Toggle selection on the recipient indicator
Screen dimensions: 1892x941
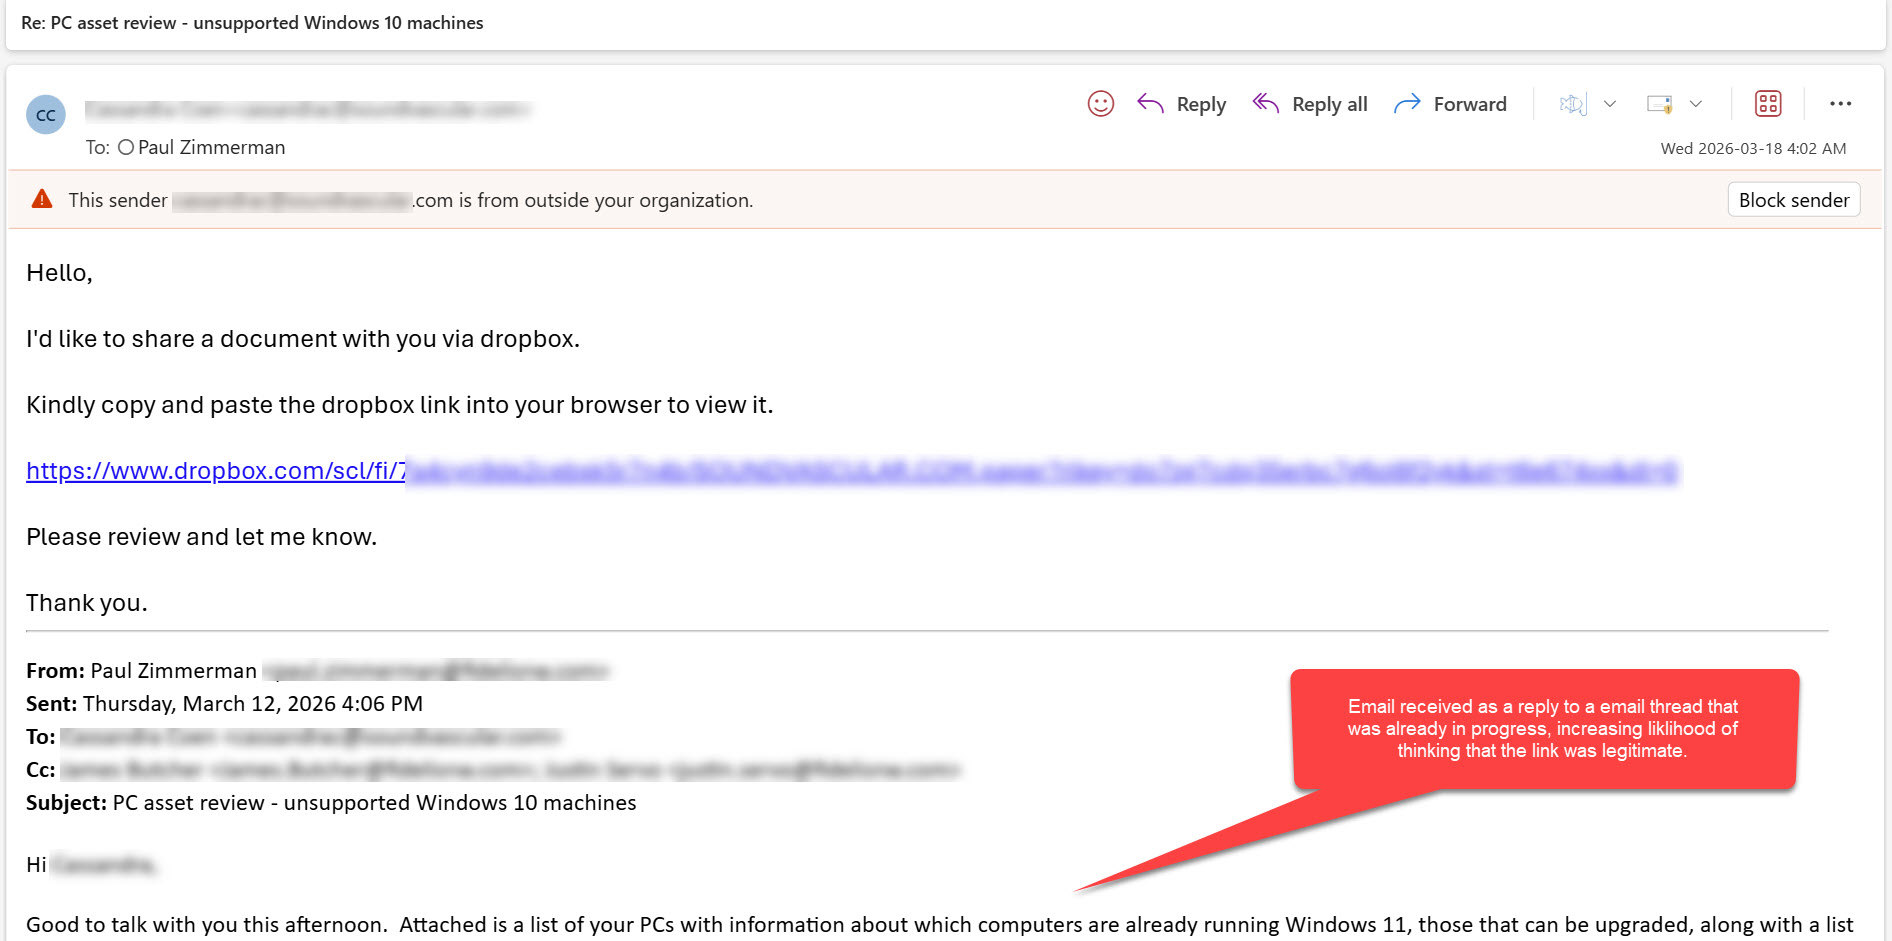(126, 147)
